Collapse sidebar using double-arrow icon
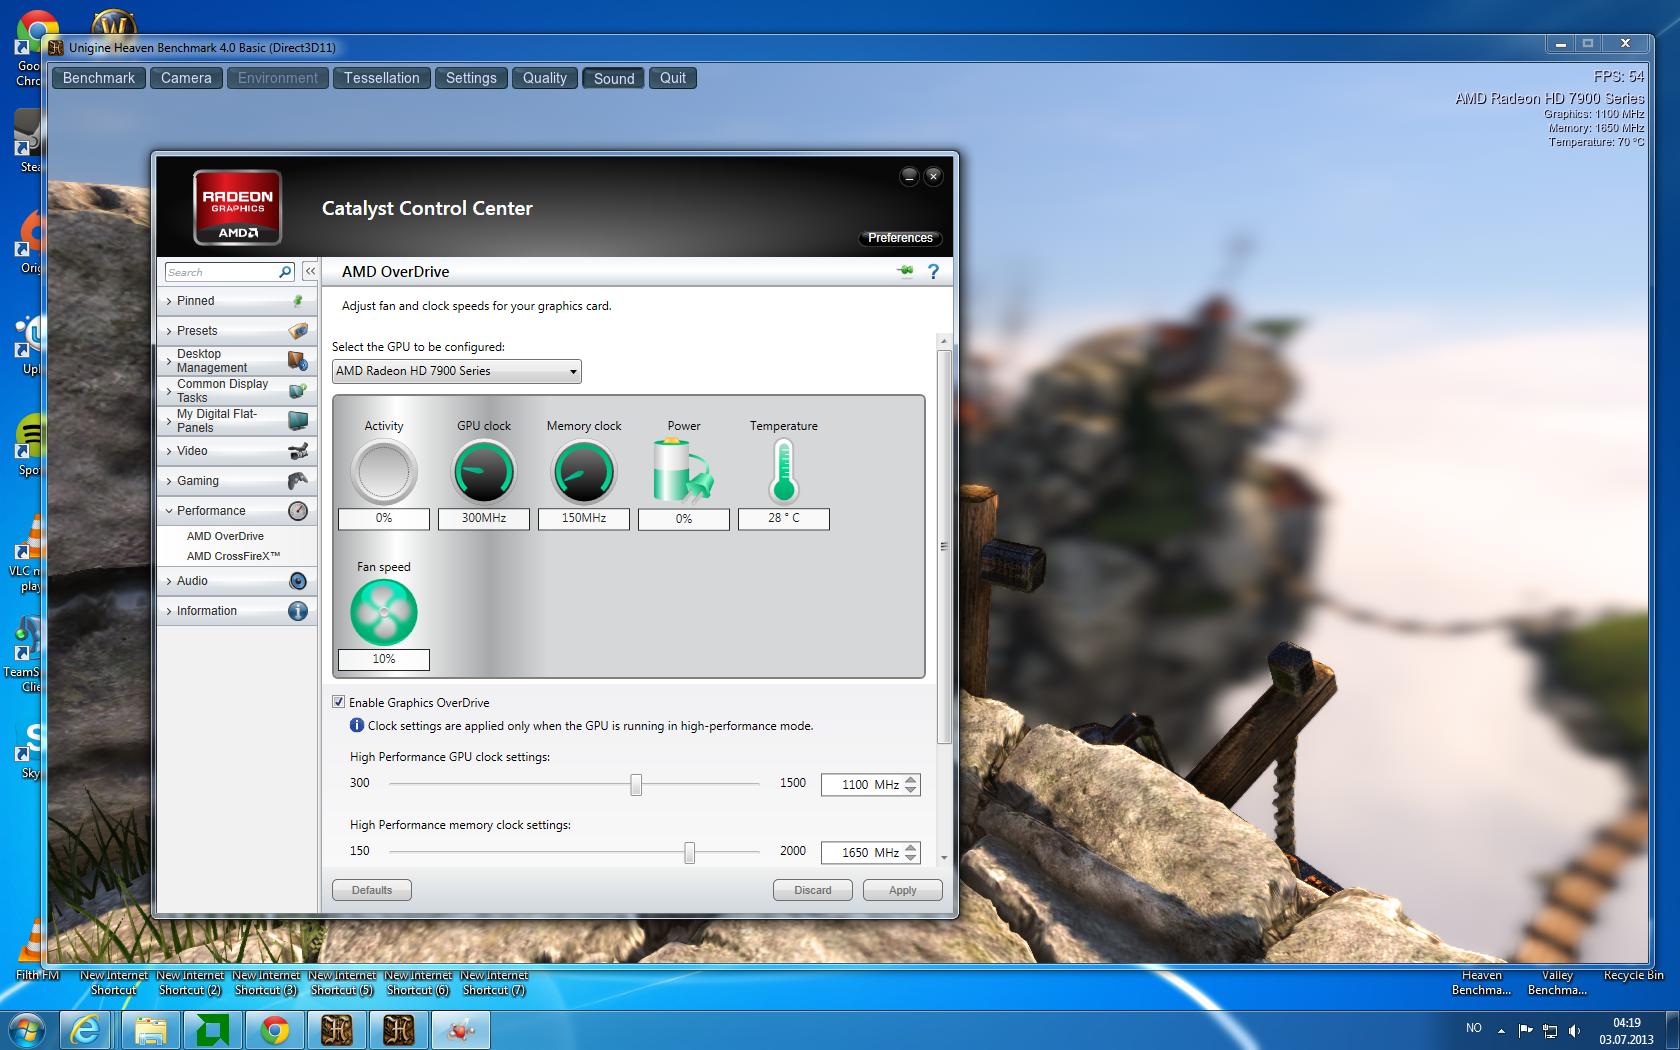 (x=310, y=272)
